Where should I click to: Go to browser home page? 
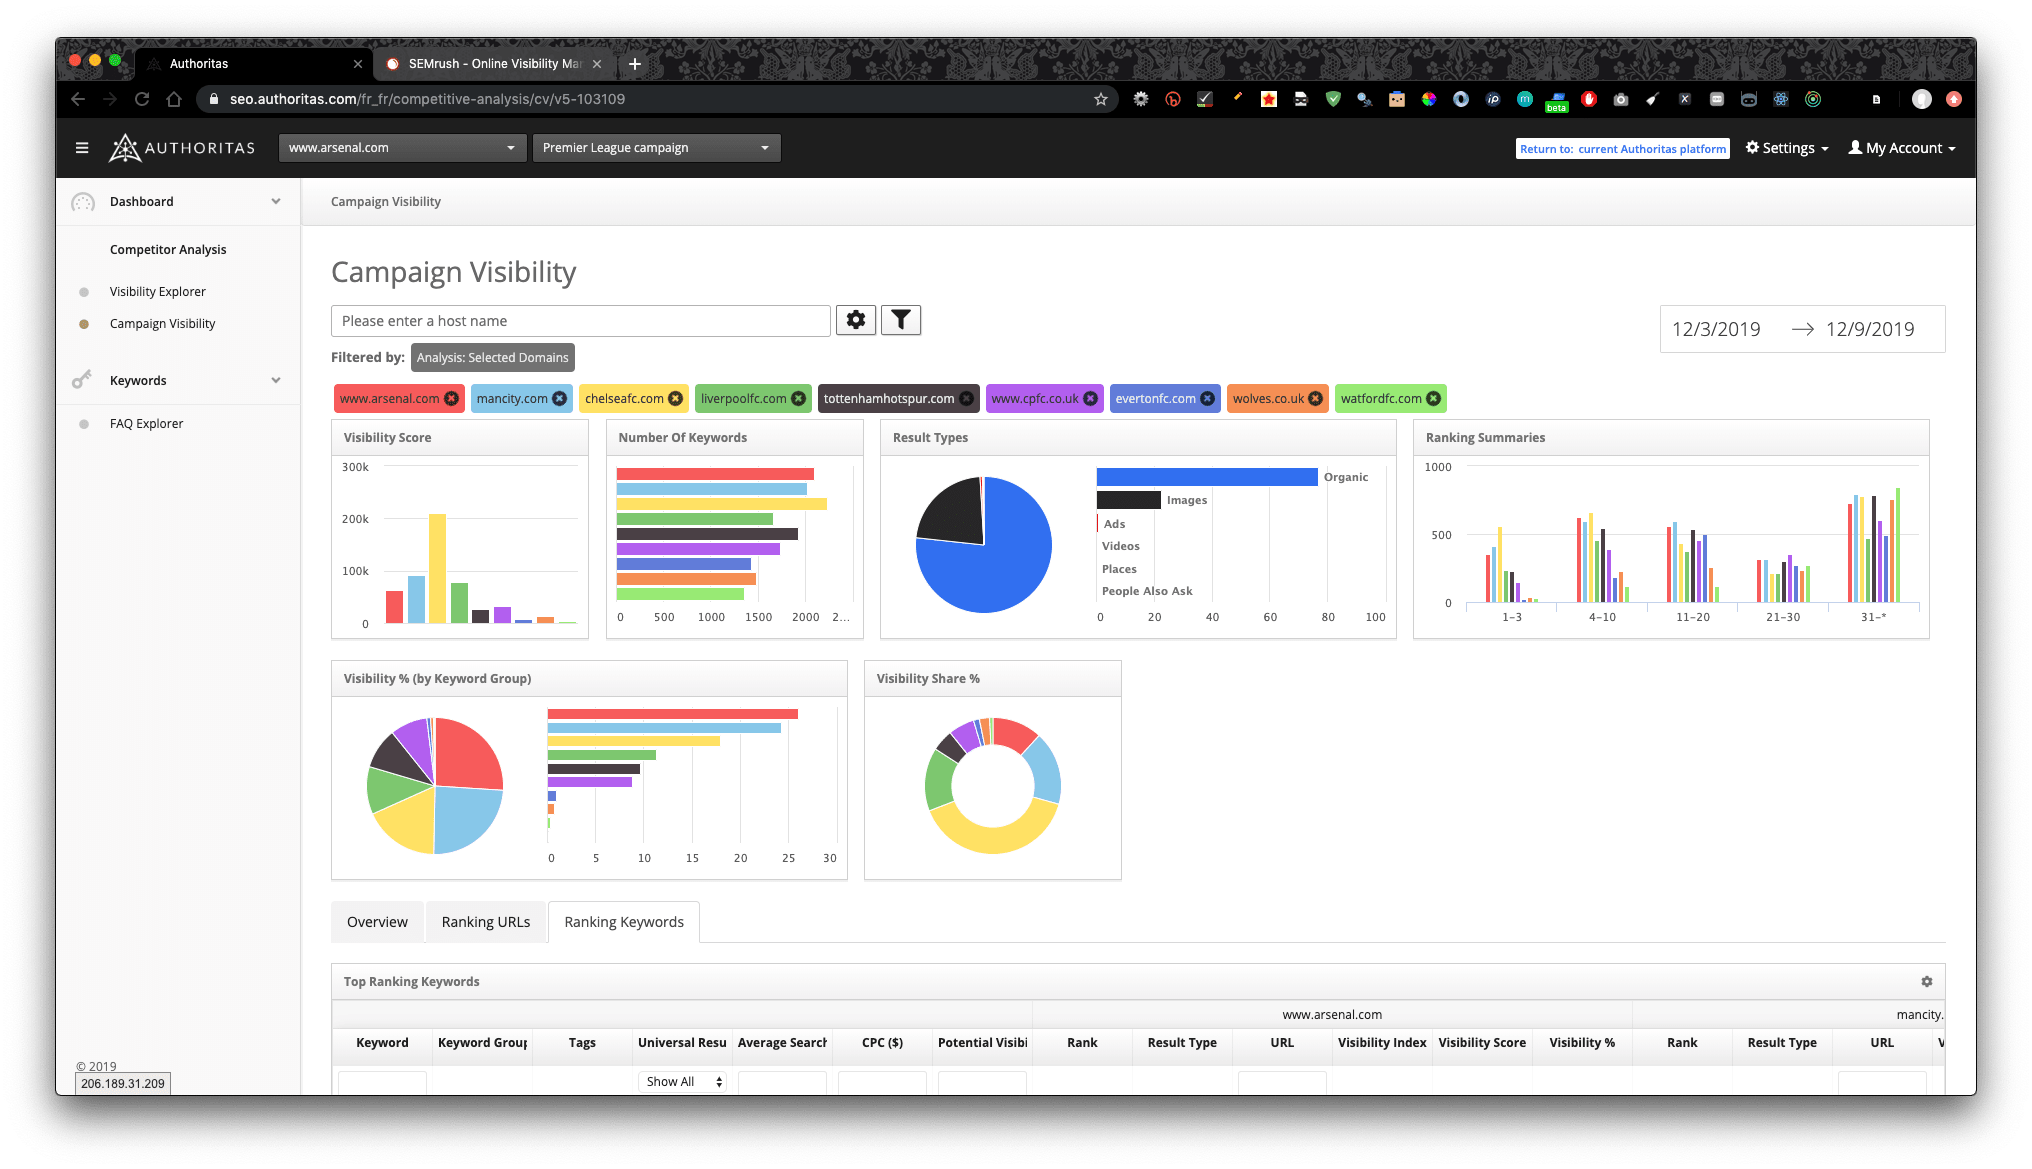click(x=174, y=99)
